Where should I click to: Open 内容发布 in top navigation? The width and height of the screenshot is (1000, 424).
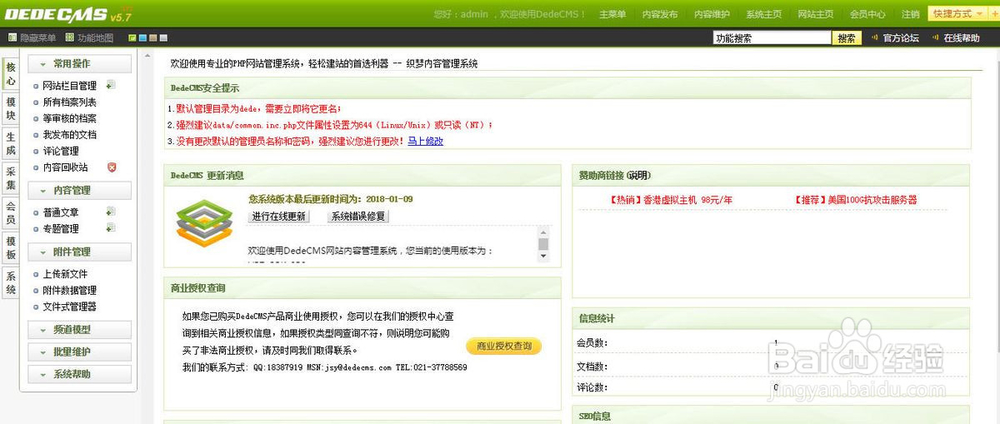(x=659, y=14)
